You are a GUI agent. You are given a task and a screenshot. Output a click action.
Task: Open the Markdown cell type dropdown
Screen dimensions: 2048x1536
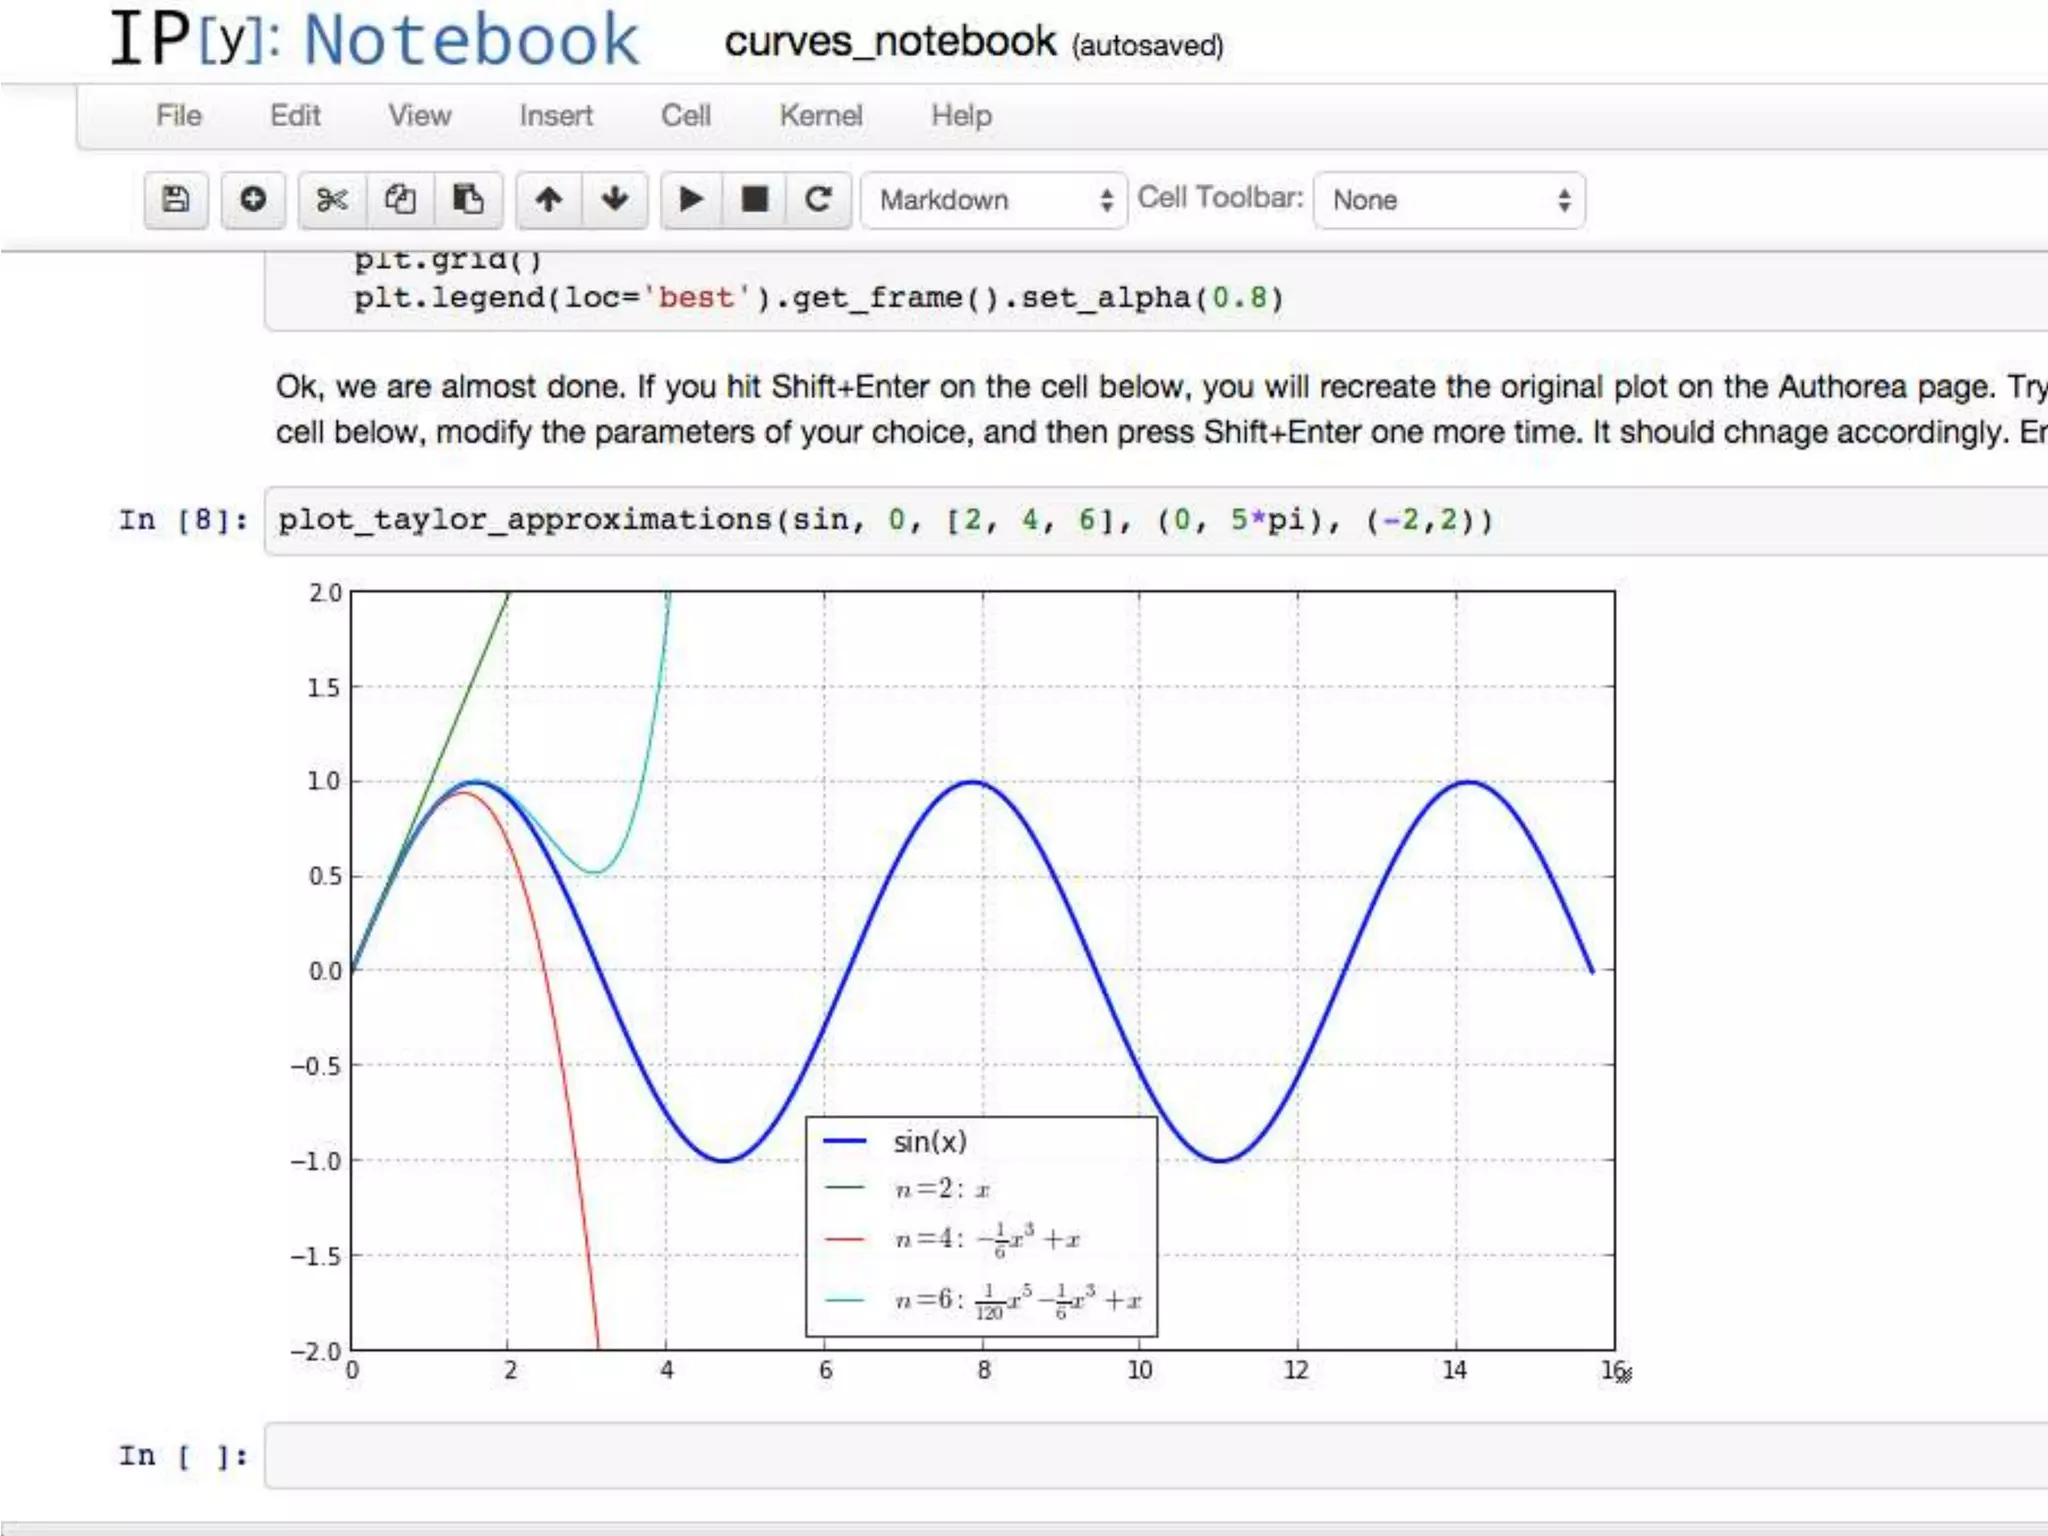(x=994, y=200)
